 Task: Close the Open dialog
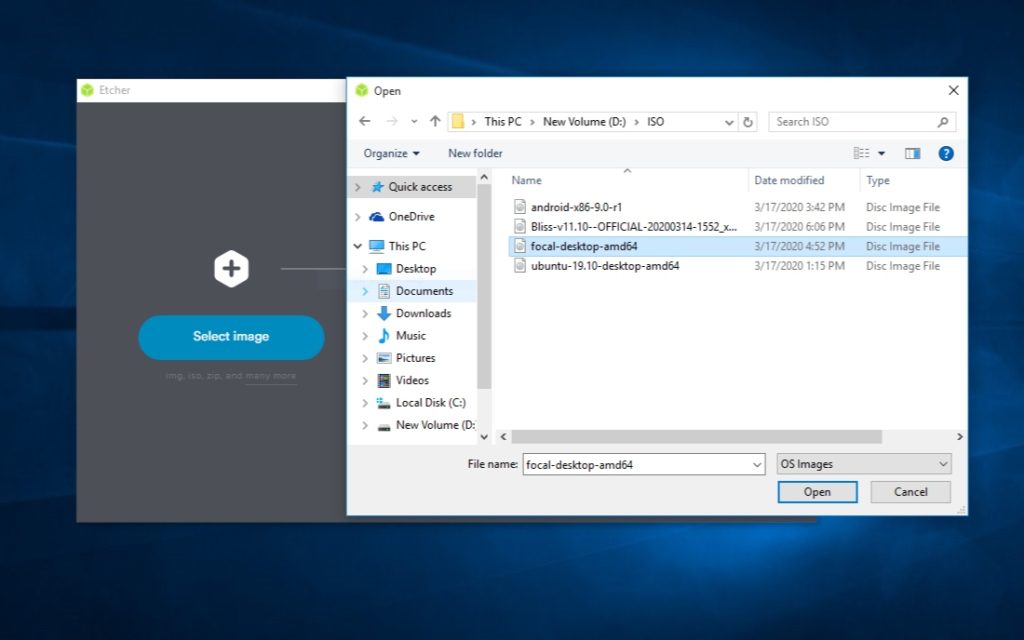(x=953, y=90)
